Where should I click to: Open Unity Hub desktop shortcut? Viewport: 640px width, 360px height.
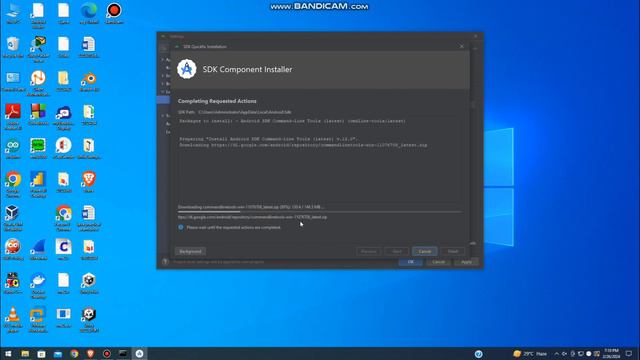point(89,284)
